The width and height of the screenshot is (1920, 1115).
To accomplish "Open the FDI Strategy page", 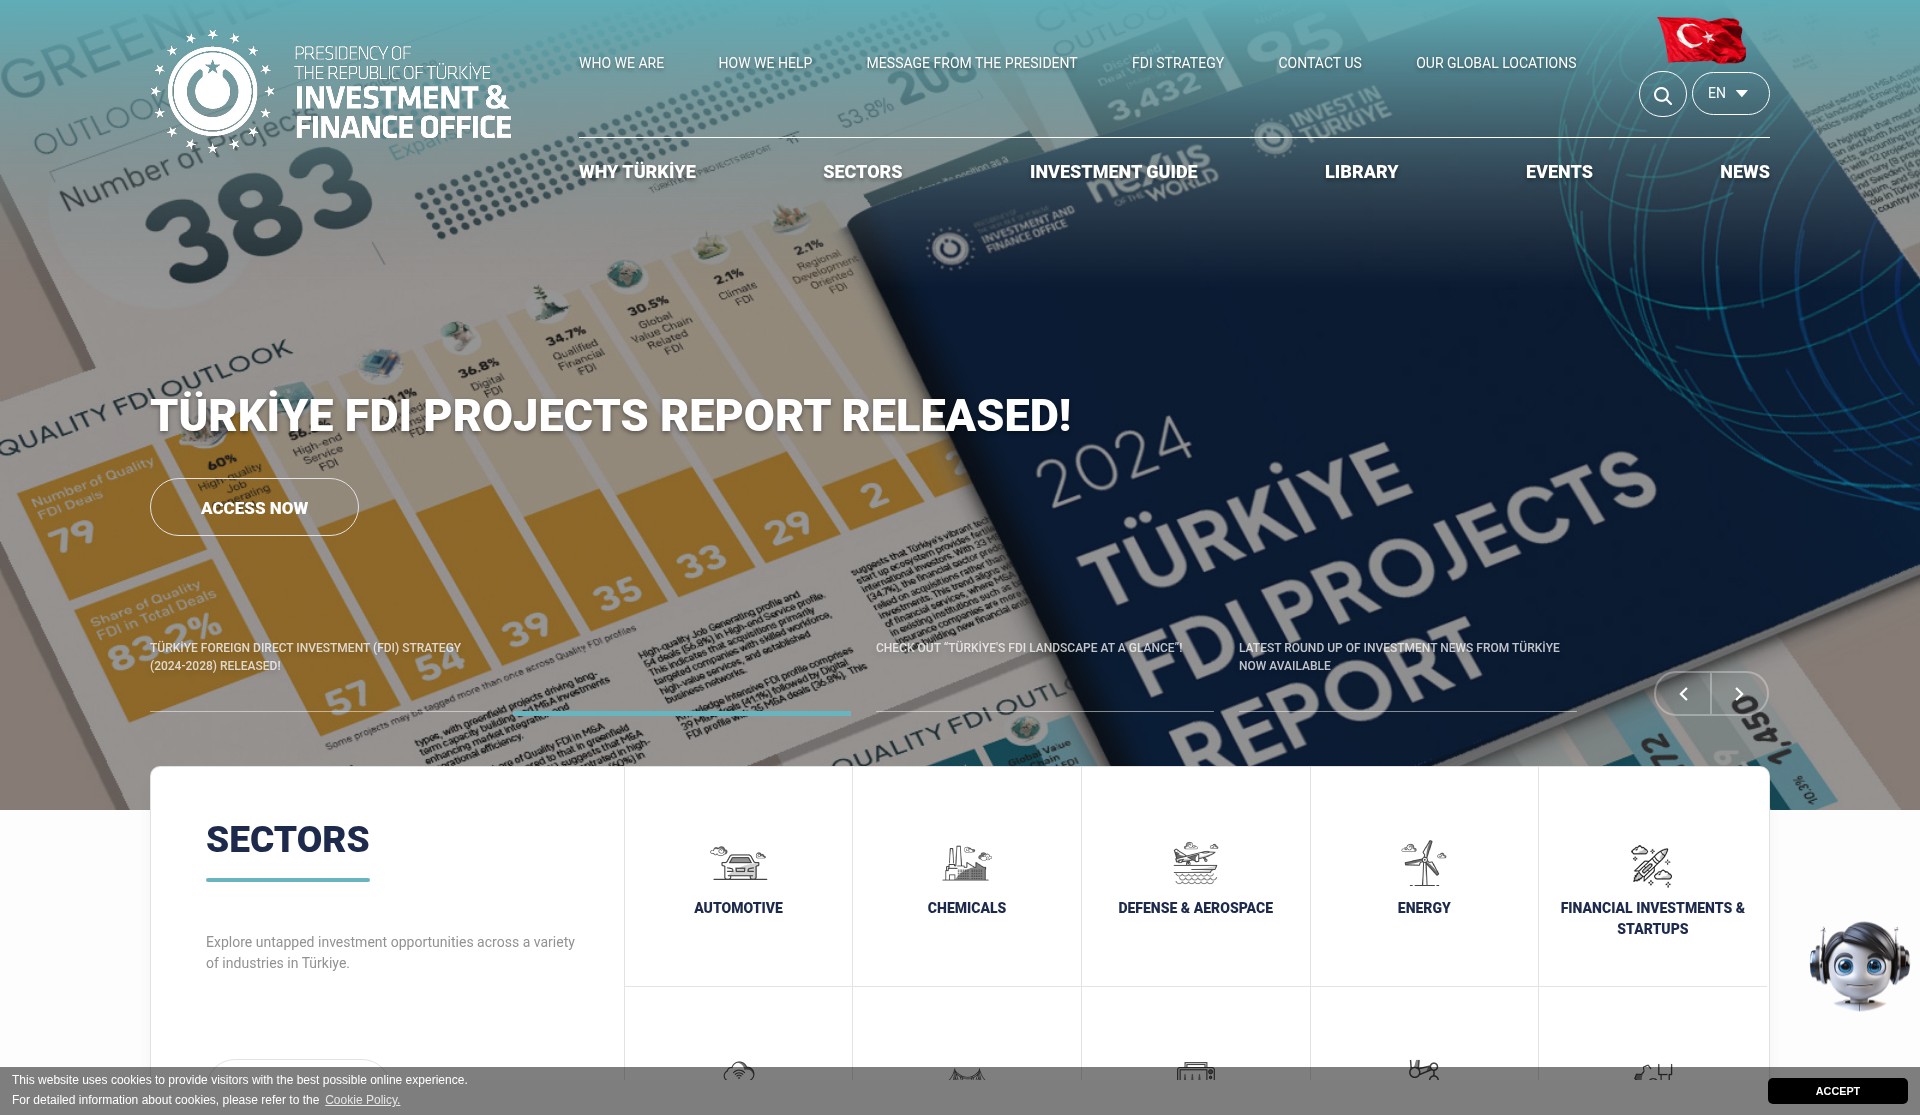I will pyautogui.click(x=1177, y=63).
